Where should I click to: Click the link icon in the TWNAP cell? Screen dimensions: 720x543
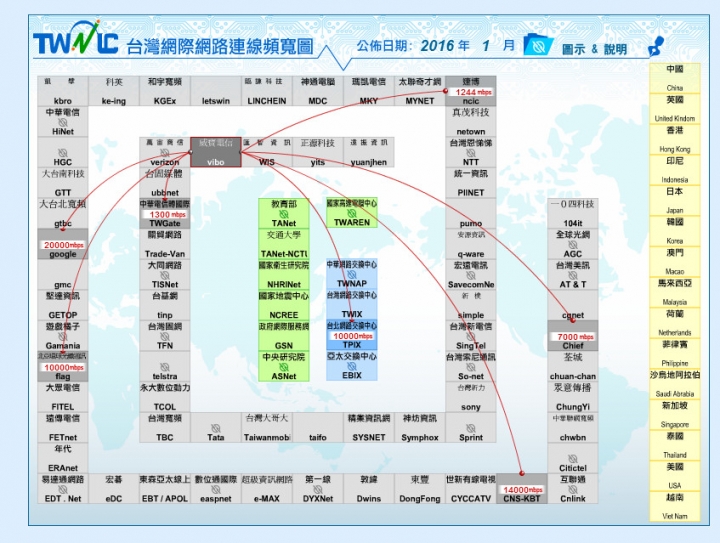click(x=352, y=274)
